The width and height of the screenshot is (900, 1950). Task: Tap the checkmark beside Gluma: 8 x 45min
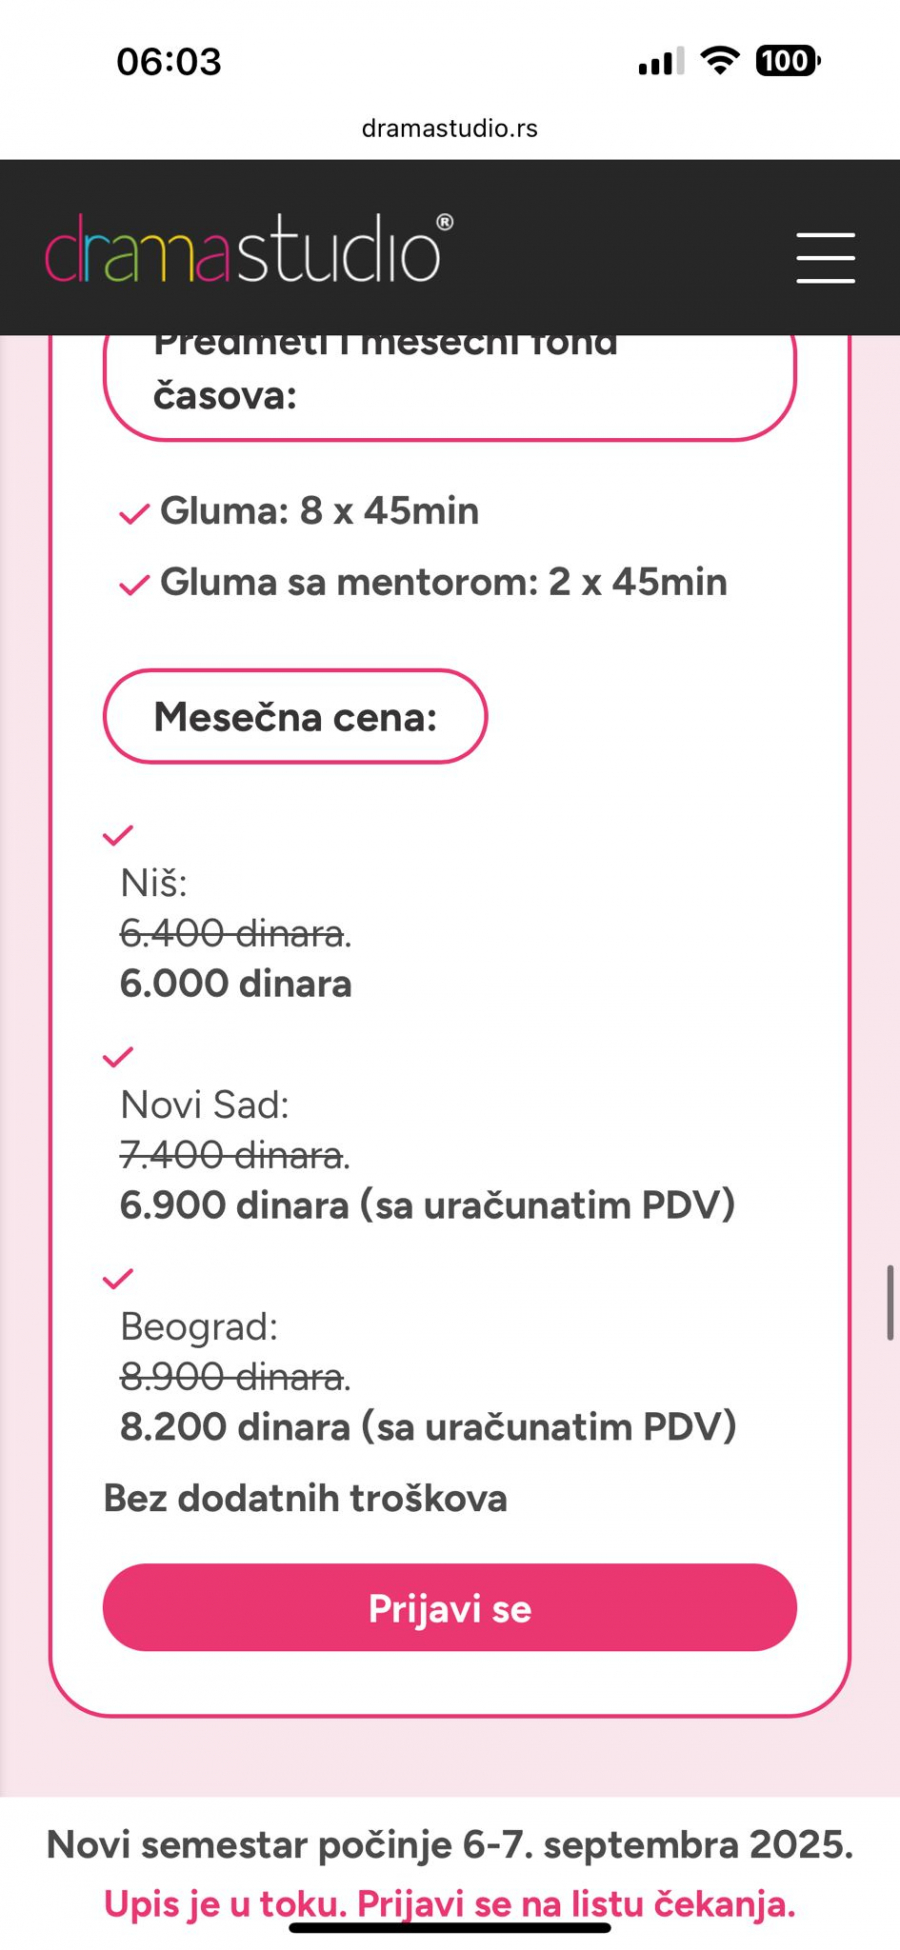click(x=134, y=514)
